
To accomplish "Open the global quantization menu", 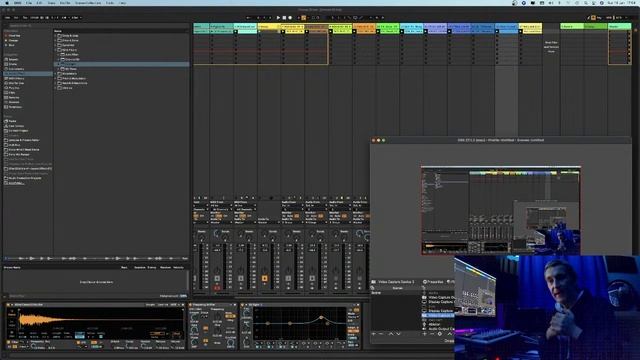I will [x=76, y=18].
